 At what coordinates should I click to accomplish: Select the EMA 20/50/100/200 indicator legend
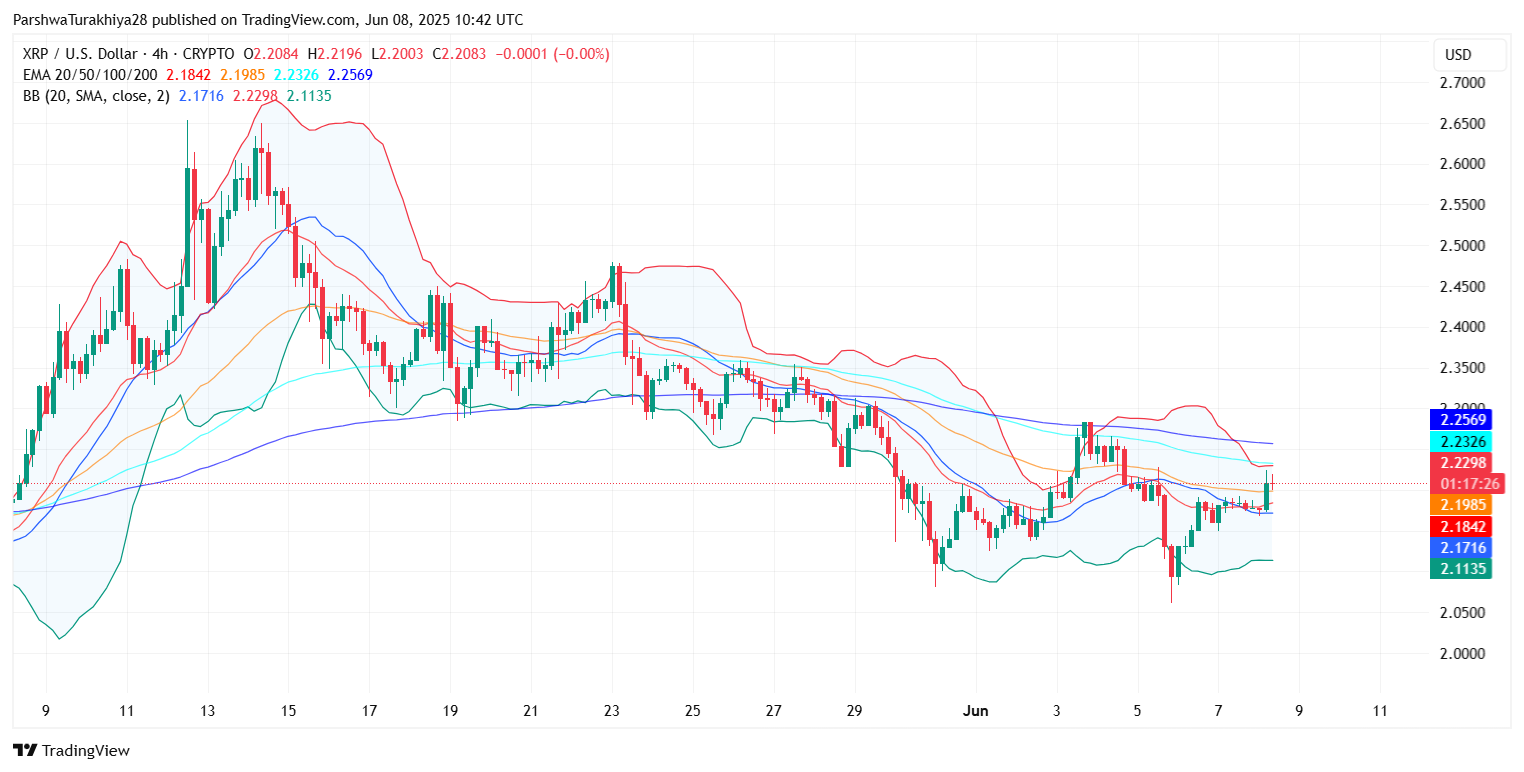[90, 75]
